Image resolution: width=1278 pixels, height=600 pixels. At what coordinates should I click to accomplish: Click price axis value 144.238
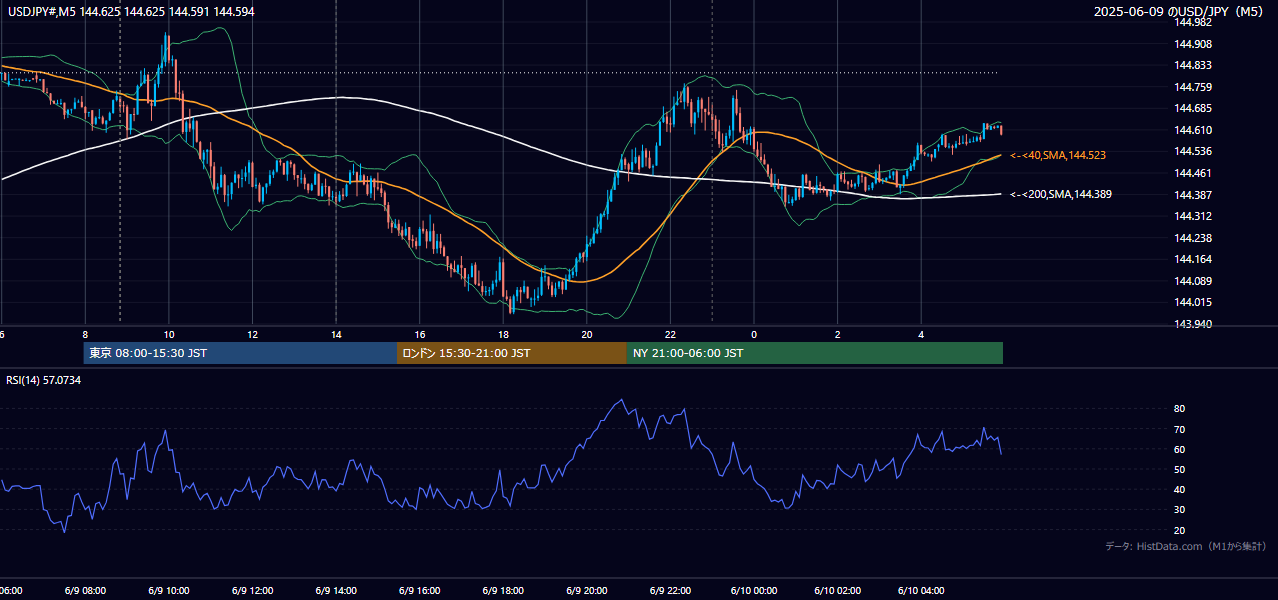click(x=1193, y=238)
